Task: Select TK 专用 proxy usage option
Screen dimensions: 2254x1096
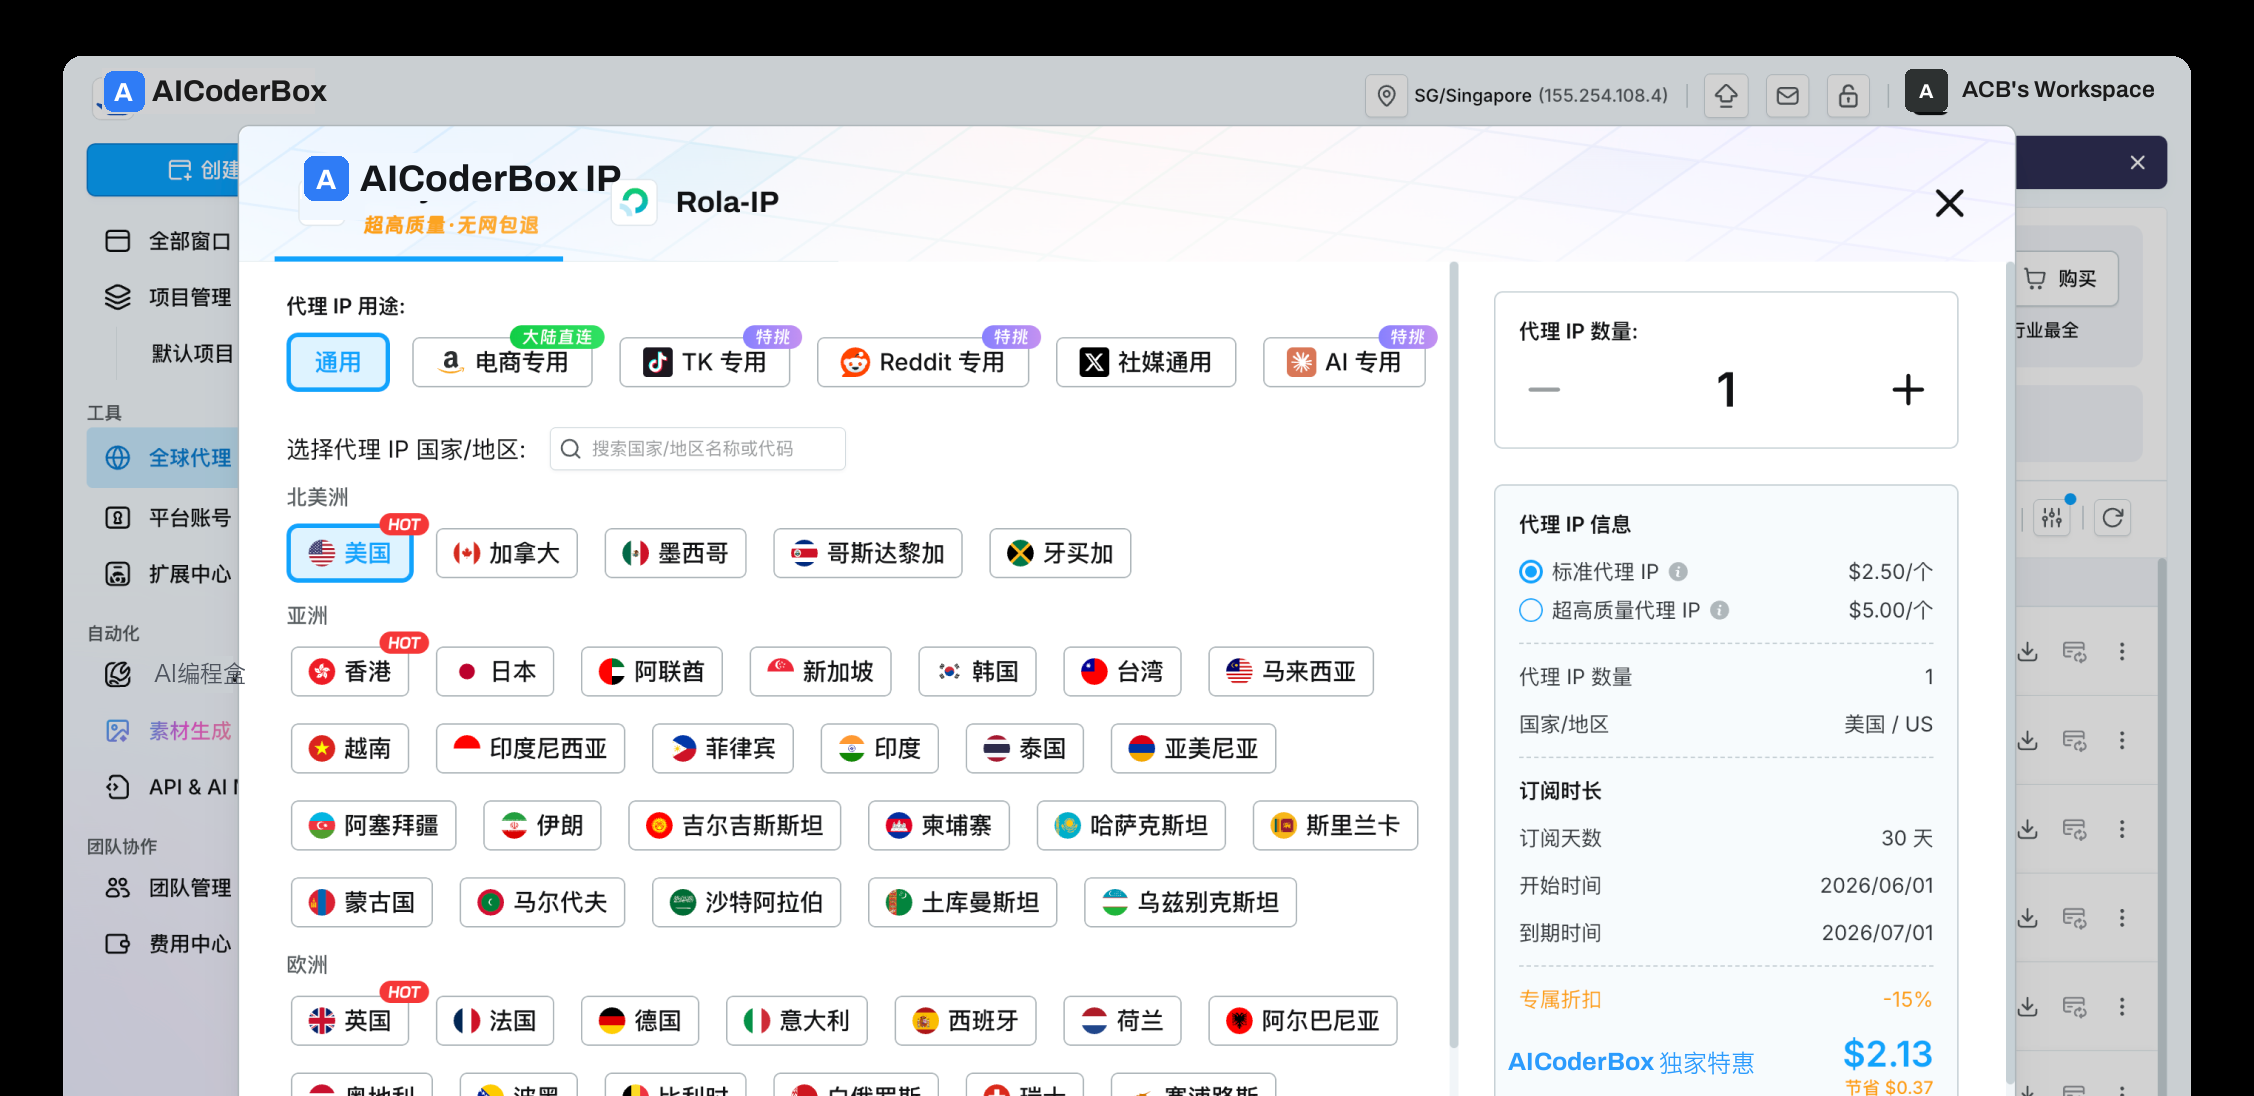Action: pos(705,362)
